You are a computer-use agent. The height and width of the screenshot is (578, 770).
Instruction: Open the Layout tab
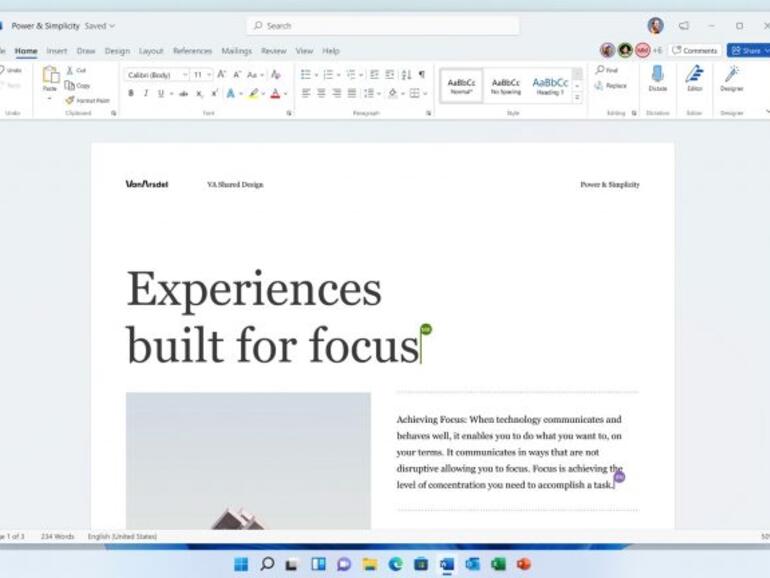[x=151, y=51]
